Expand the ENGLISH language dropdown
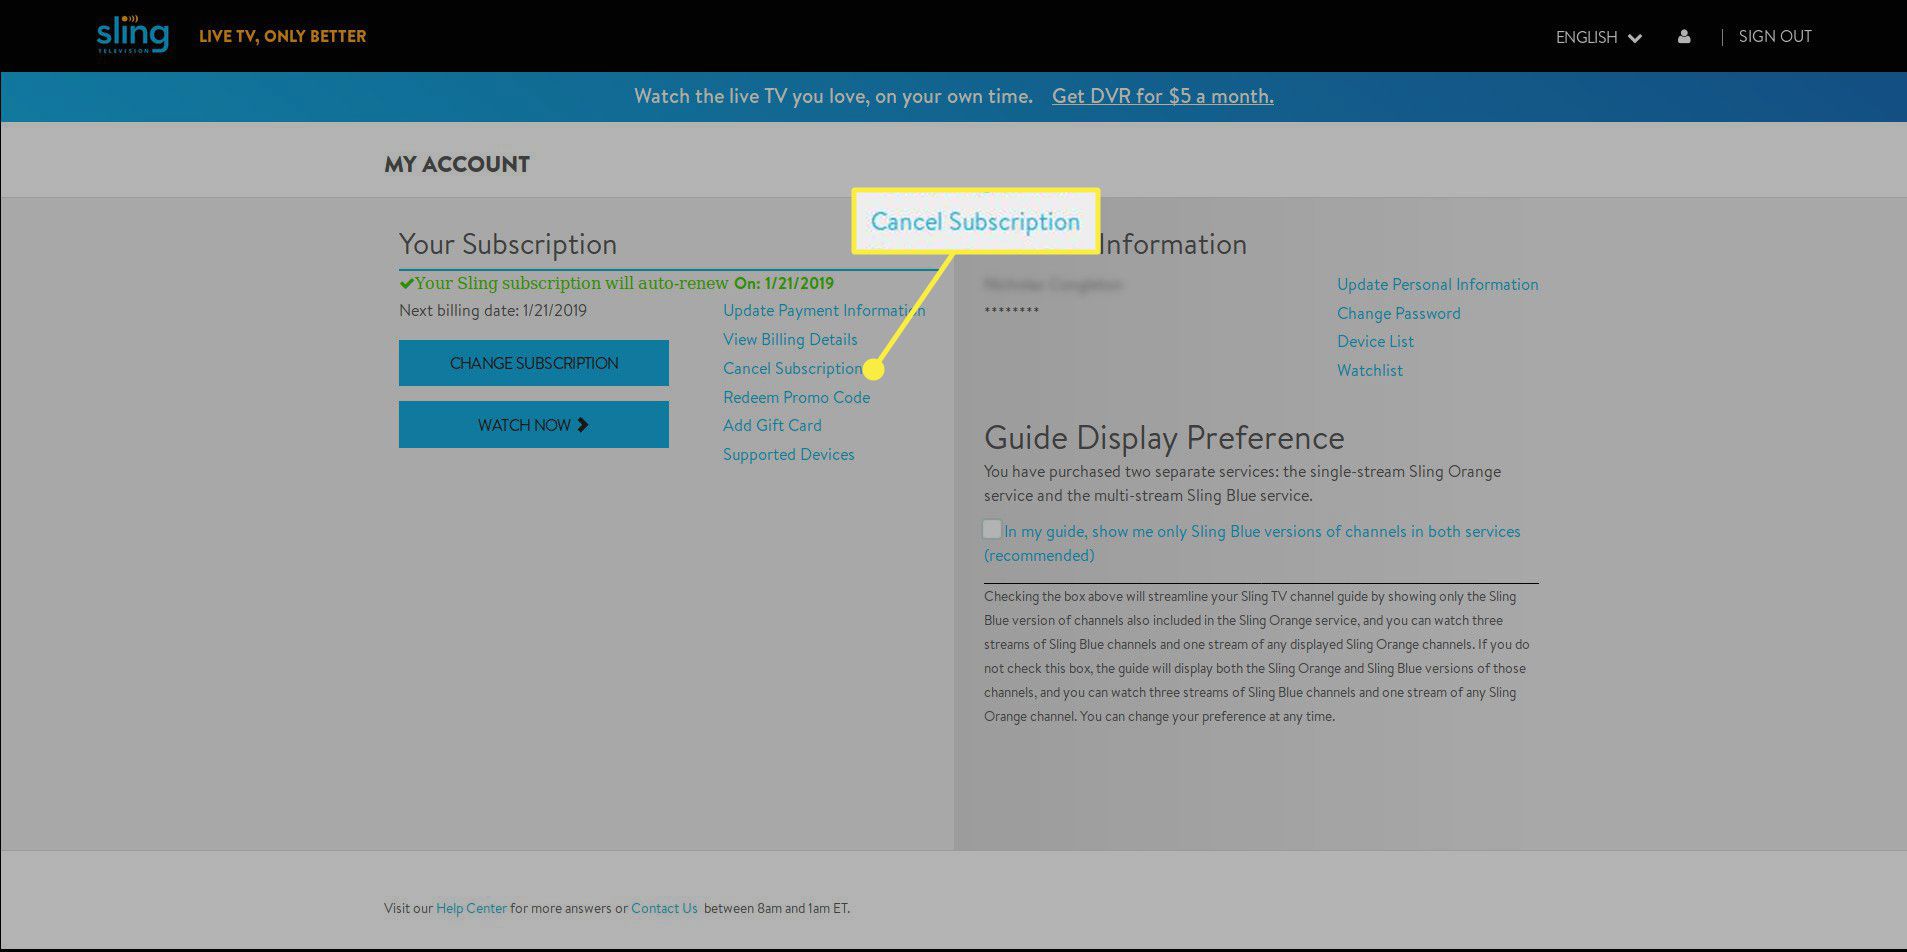This screenshot has height=952, width=1907. (x=1598, y=37)
